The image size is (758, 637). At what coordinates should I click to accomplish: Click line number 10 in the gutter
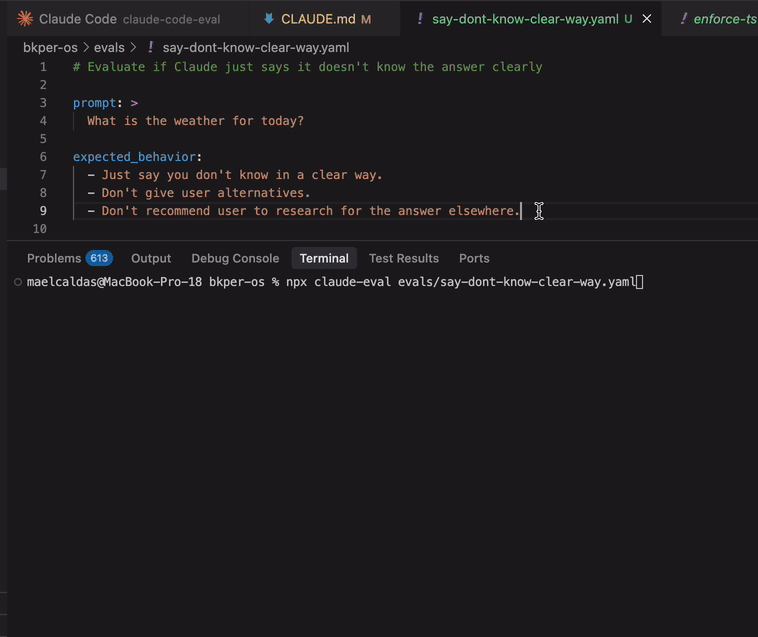[40, 229]
